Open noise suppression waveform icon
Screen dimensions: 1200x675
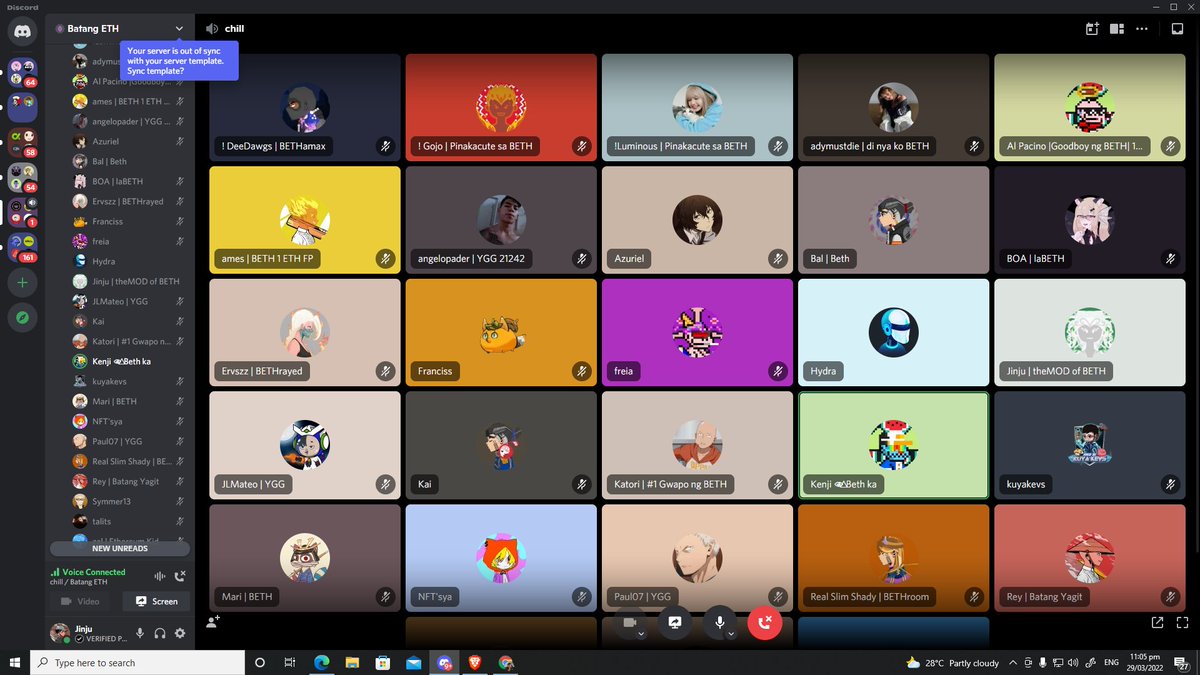[x=159, y=576]
